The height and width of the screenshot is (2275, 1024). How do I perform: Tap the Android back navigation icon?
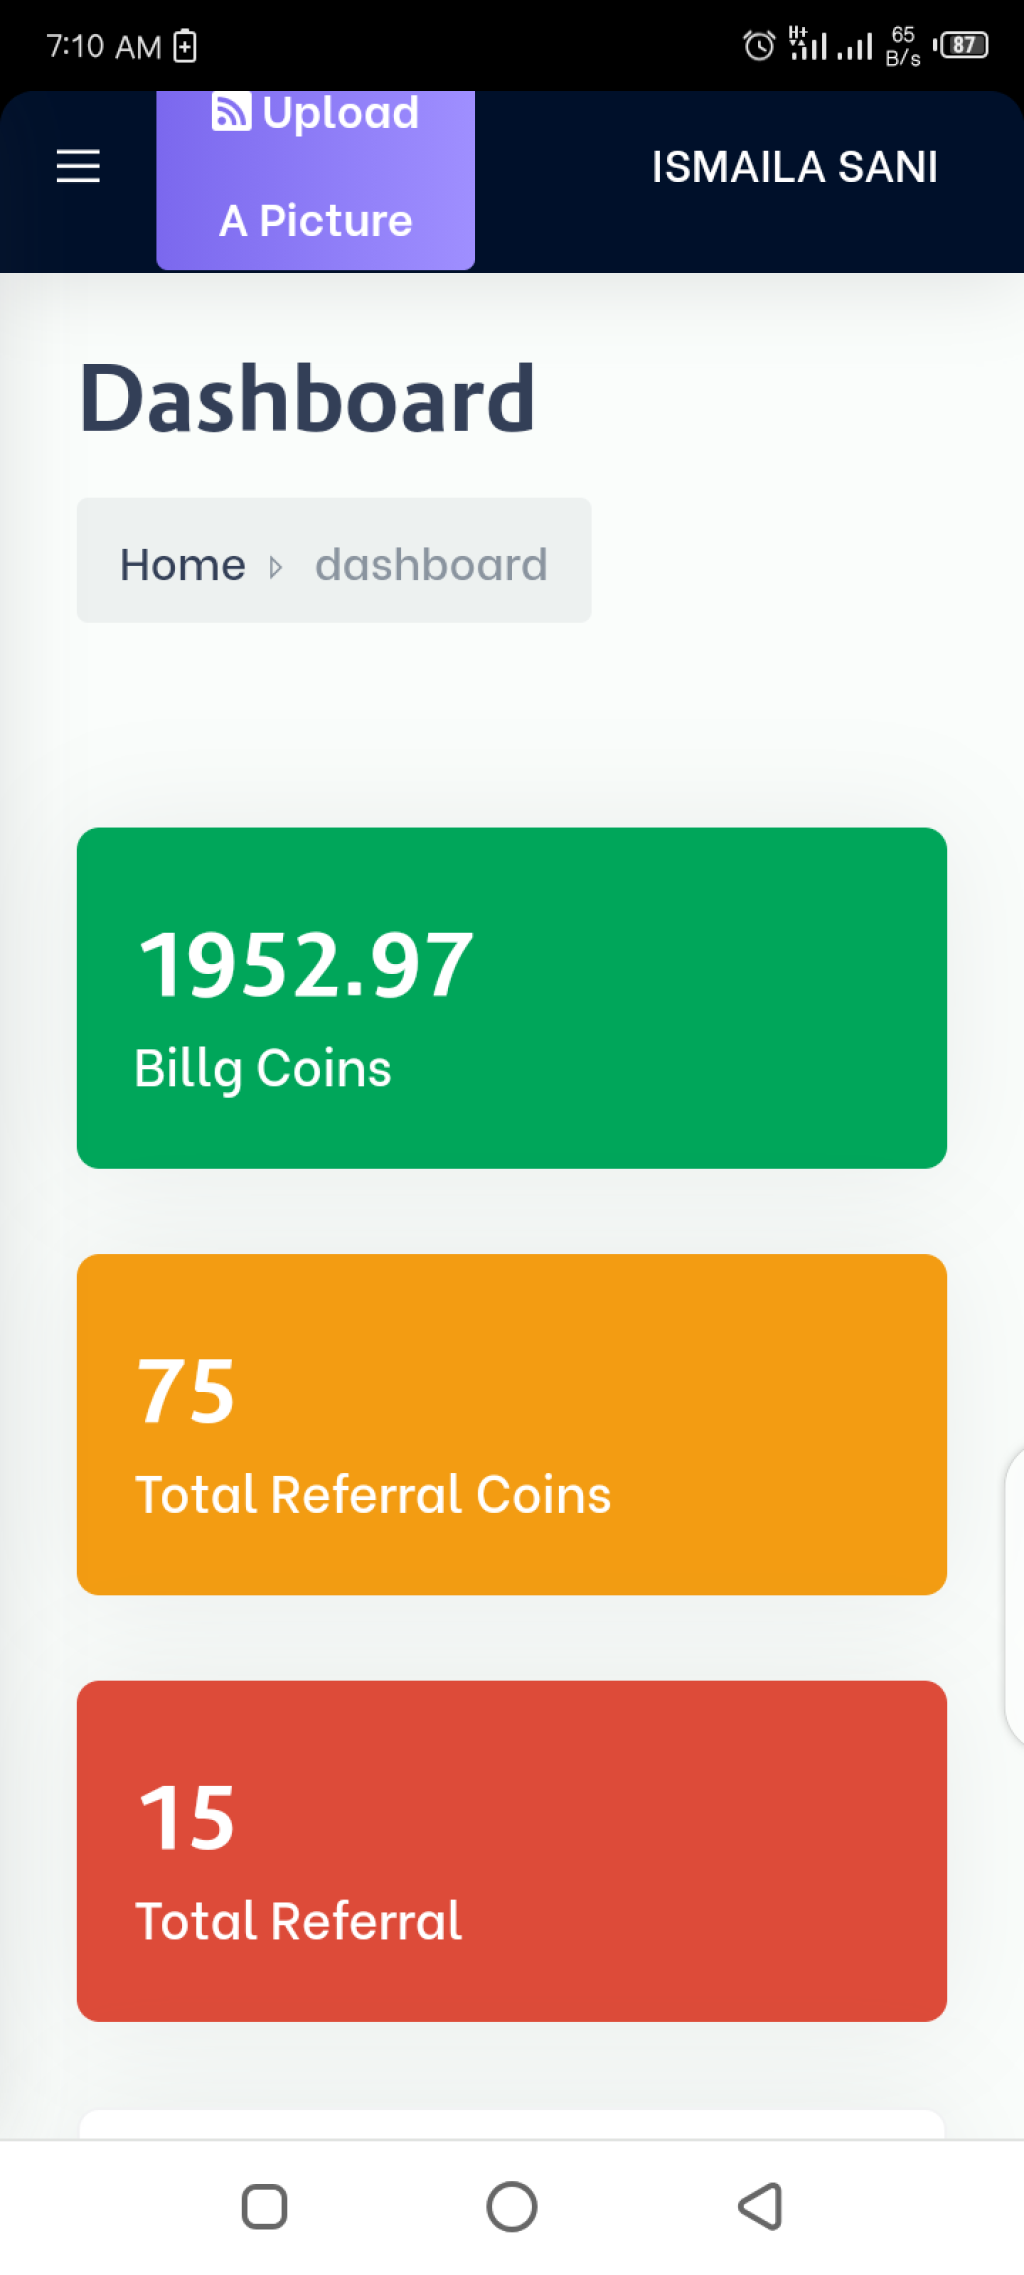pyautogui.click(x=760, y=2206)
